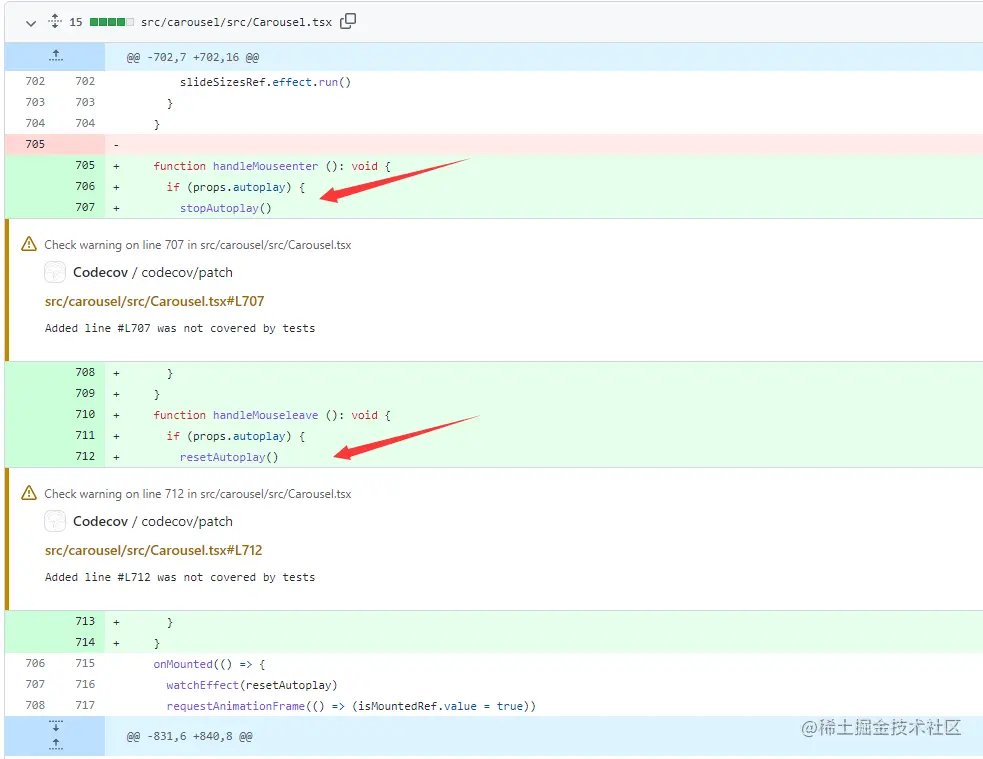Open link src/carousel/src/Carousel.tsx#L707
Viewport: 983px width, 759px height.
154,301
